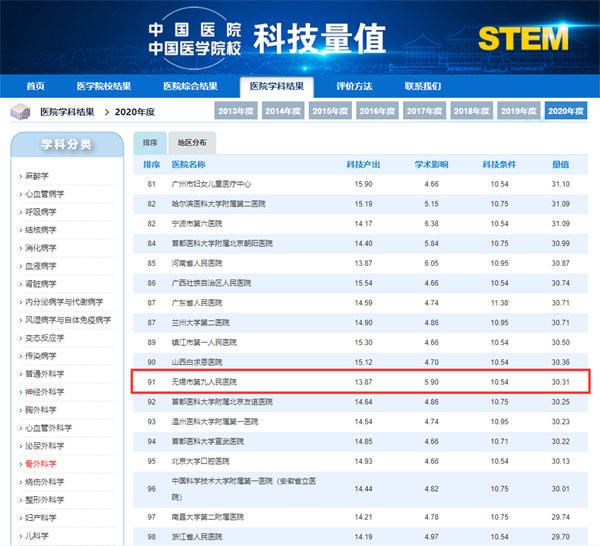Click the 医院名称 column header
This screenshot has height=546, width=600.
point(188,165)
